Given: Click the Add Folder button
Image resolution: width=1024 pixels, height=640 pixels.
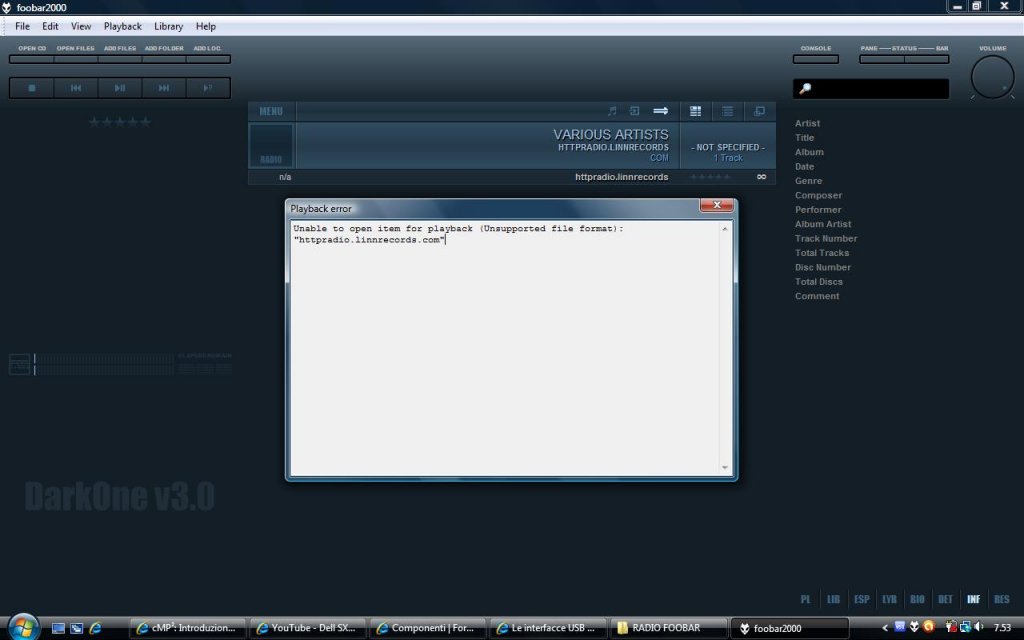Looking at the screenshot, I should [164, 59].
